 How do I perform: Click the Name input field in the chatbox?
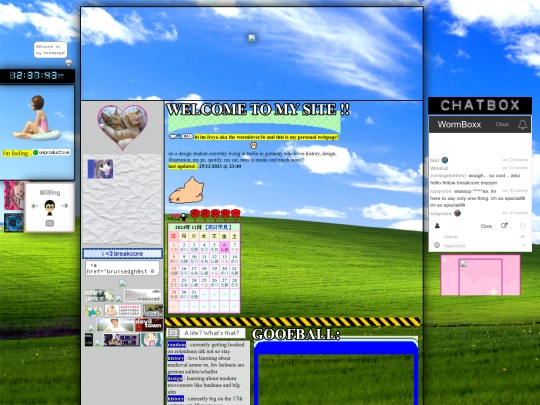pyautogui.click(x=480, y=237)
